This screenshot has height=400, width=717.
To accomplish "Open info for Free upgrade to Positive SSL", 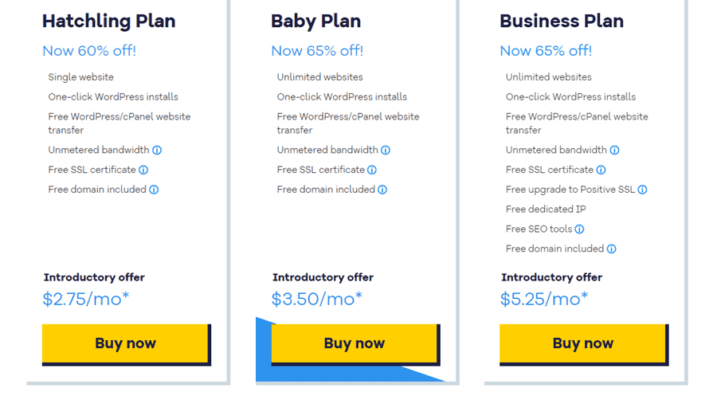I will [x=642, y=190].
